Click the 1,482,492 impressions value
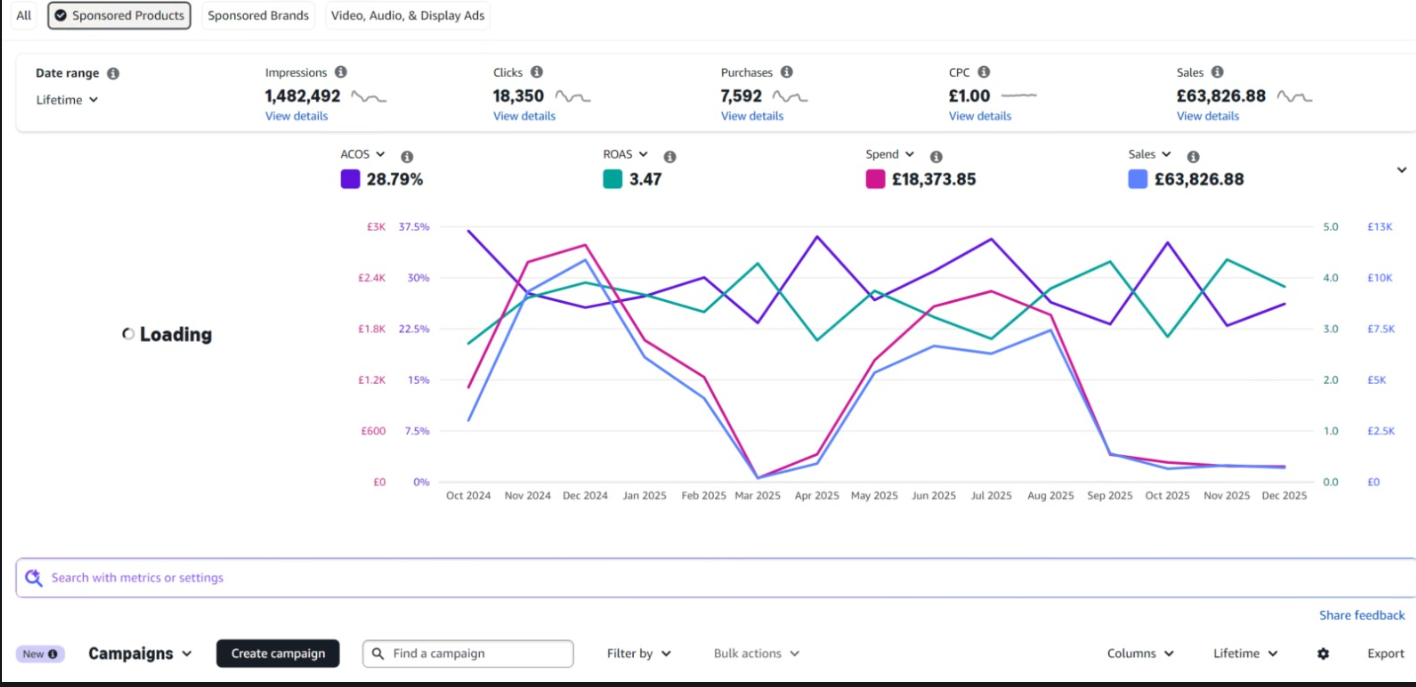This screenshot has width=1416, height=687. tap(303, 96)
